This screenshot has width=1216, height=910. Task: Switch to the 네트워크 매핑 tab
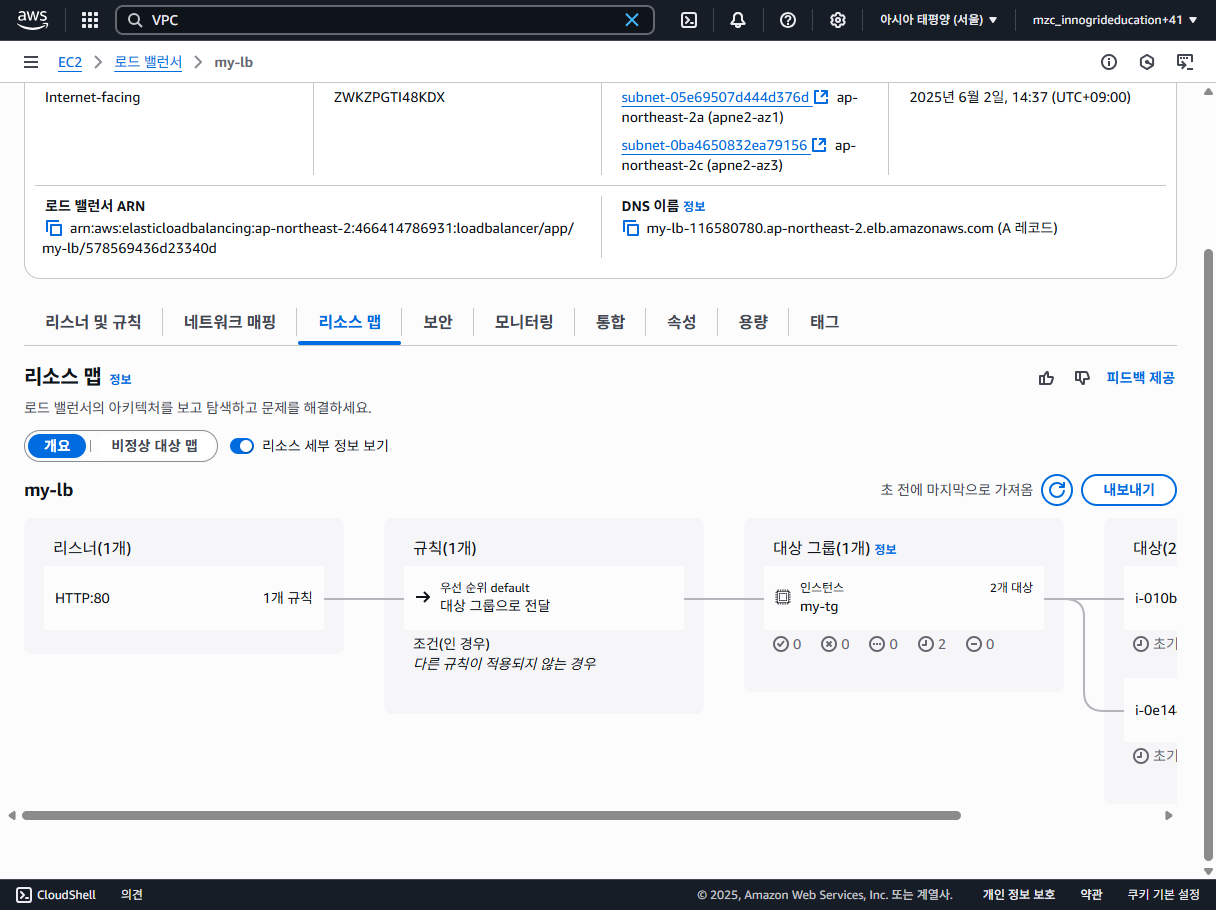pyautogui.click(x=229, y=322)
